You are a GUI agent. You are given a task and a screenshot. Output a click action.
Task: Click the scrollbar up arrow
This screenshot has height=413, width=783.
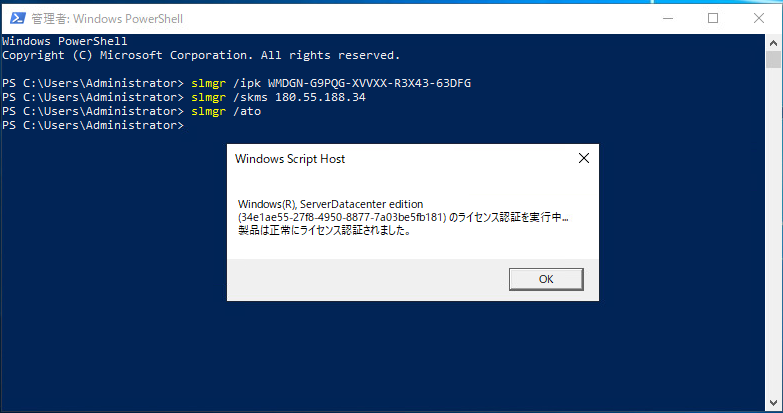pos(775,42)
